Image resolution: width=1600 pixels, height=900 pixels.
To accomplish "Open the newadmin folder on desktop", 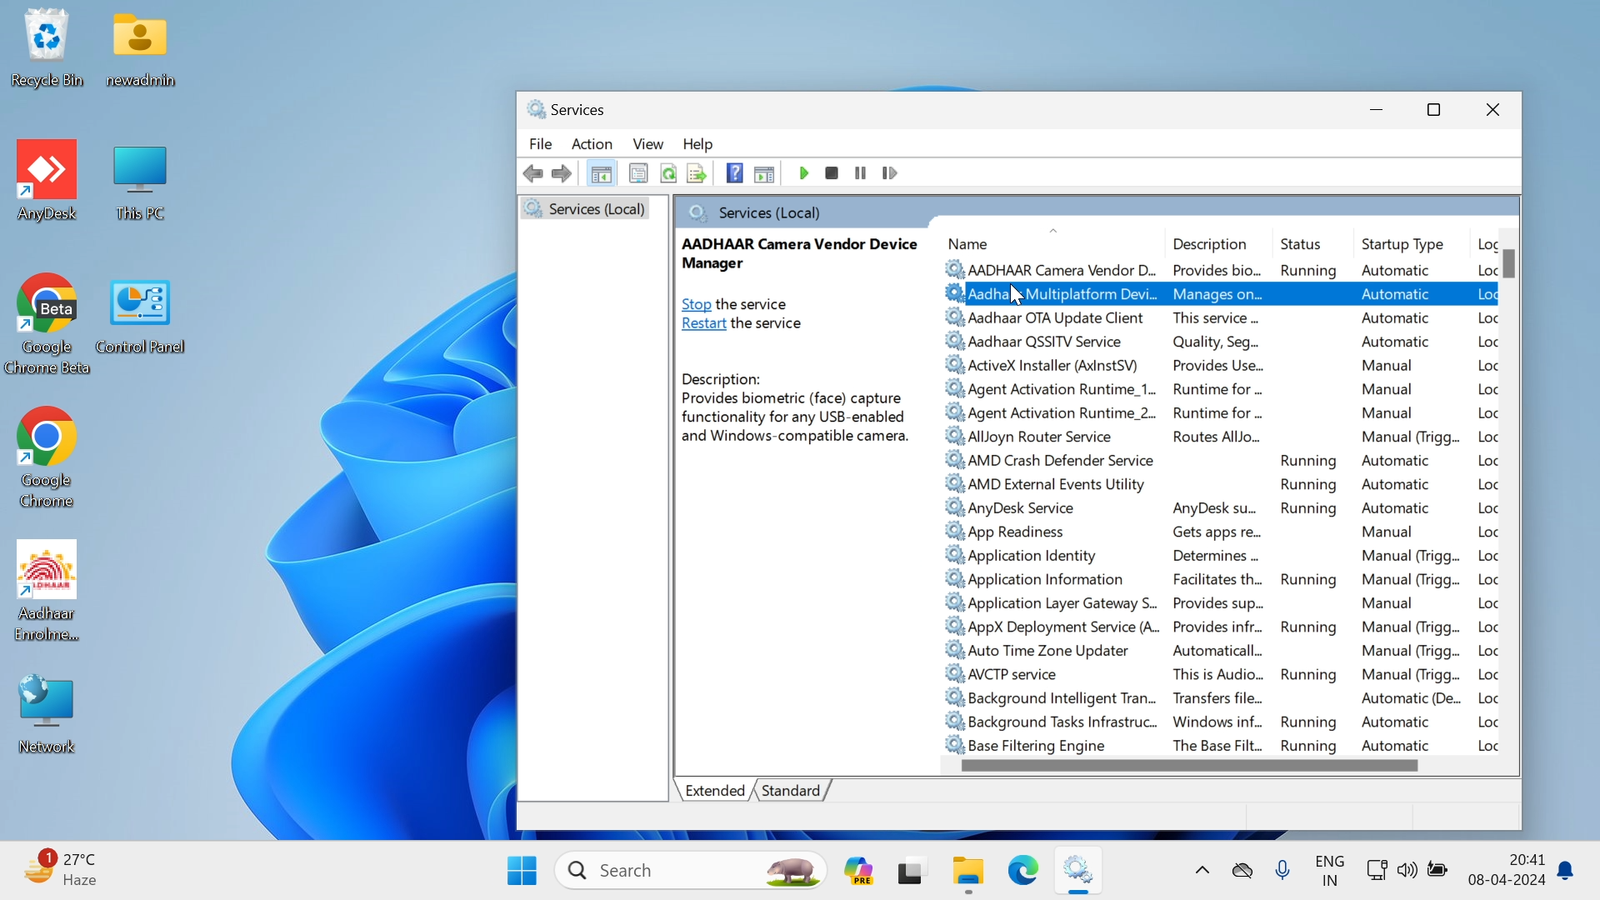I will point(140,48).
